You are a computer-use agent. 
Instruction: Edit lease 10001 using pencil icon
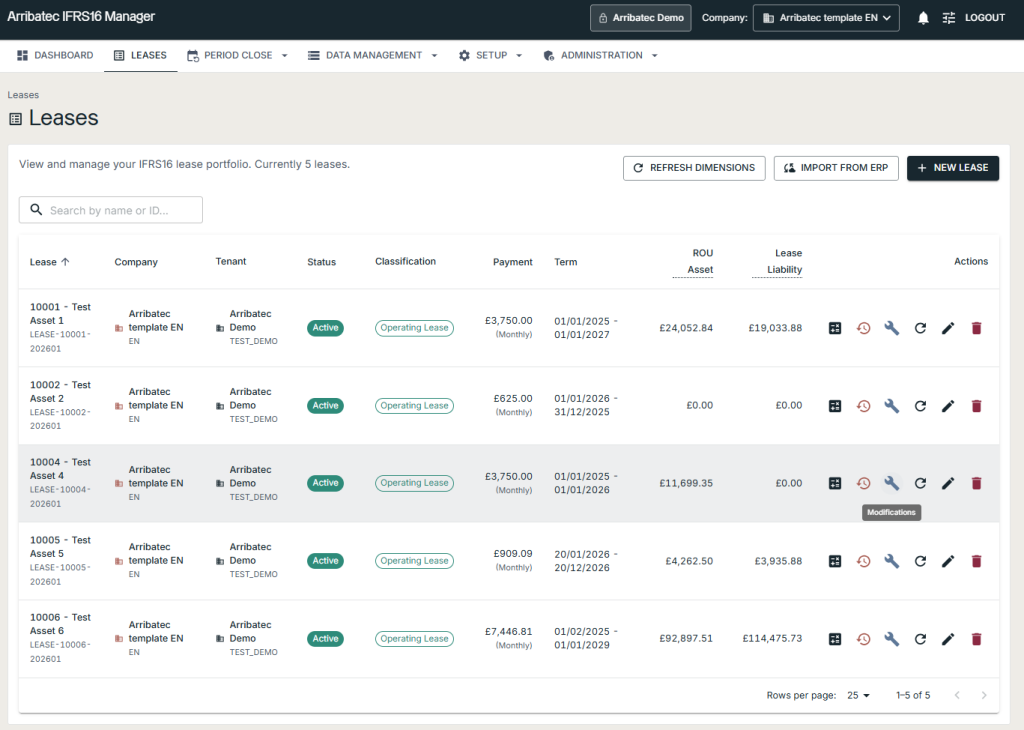[x=948, y=328]
